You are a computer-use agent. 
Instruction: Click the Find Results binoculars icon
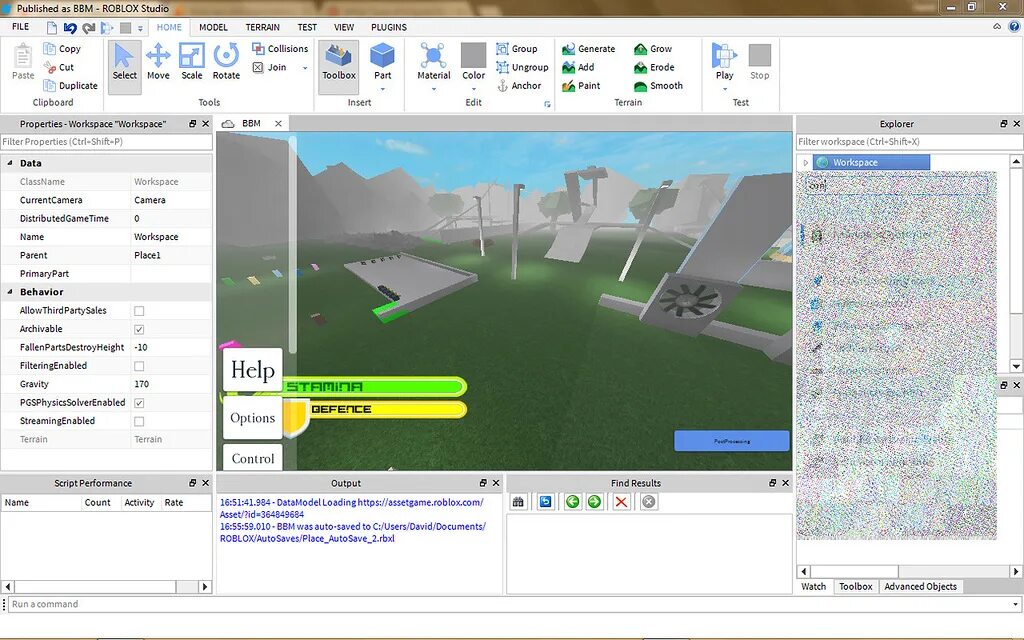tap(519, 502)
